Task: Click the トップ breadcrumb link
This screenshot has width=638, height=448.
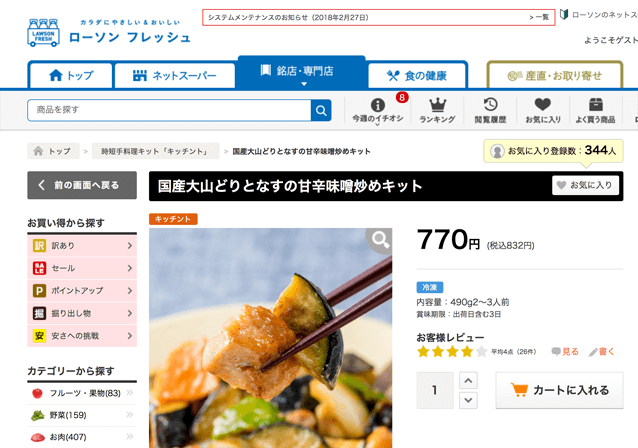Action: tap(54, 151)
